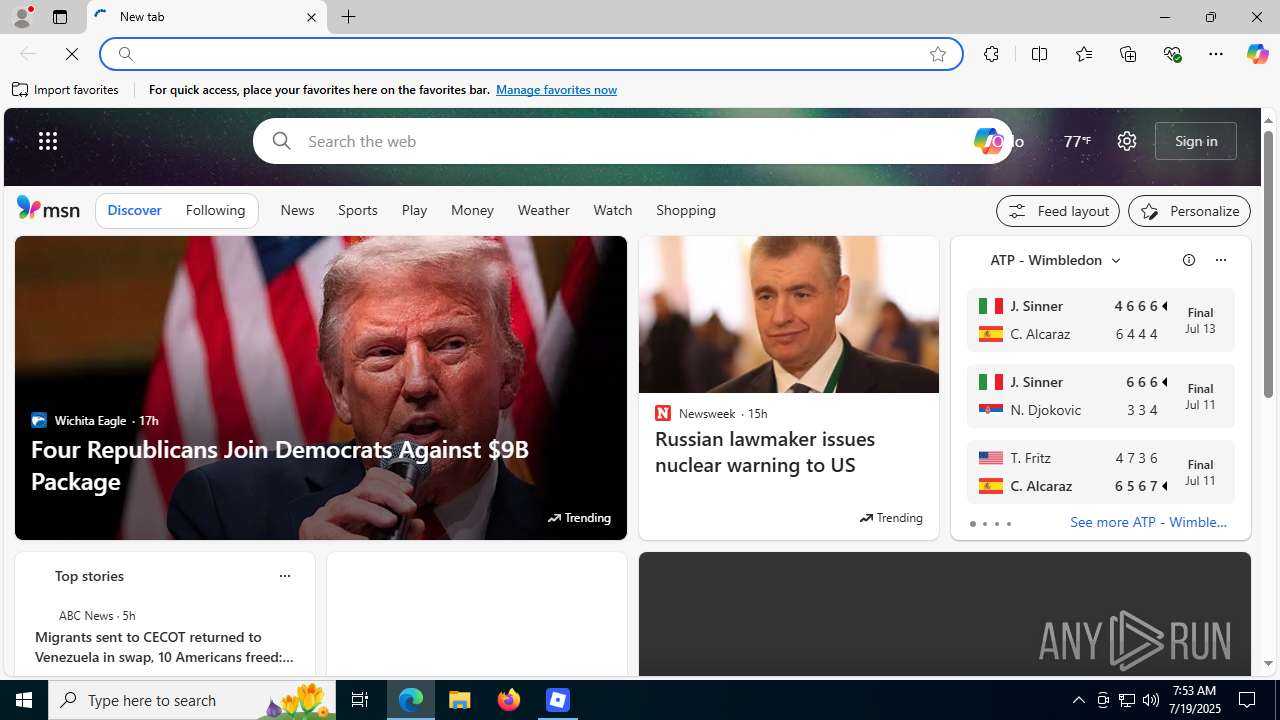Open Sinner vs Djokovic match result
The image size is (1280, 720).
pyautogui.click(x=1100, y=396)
